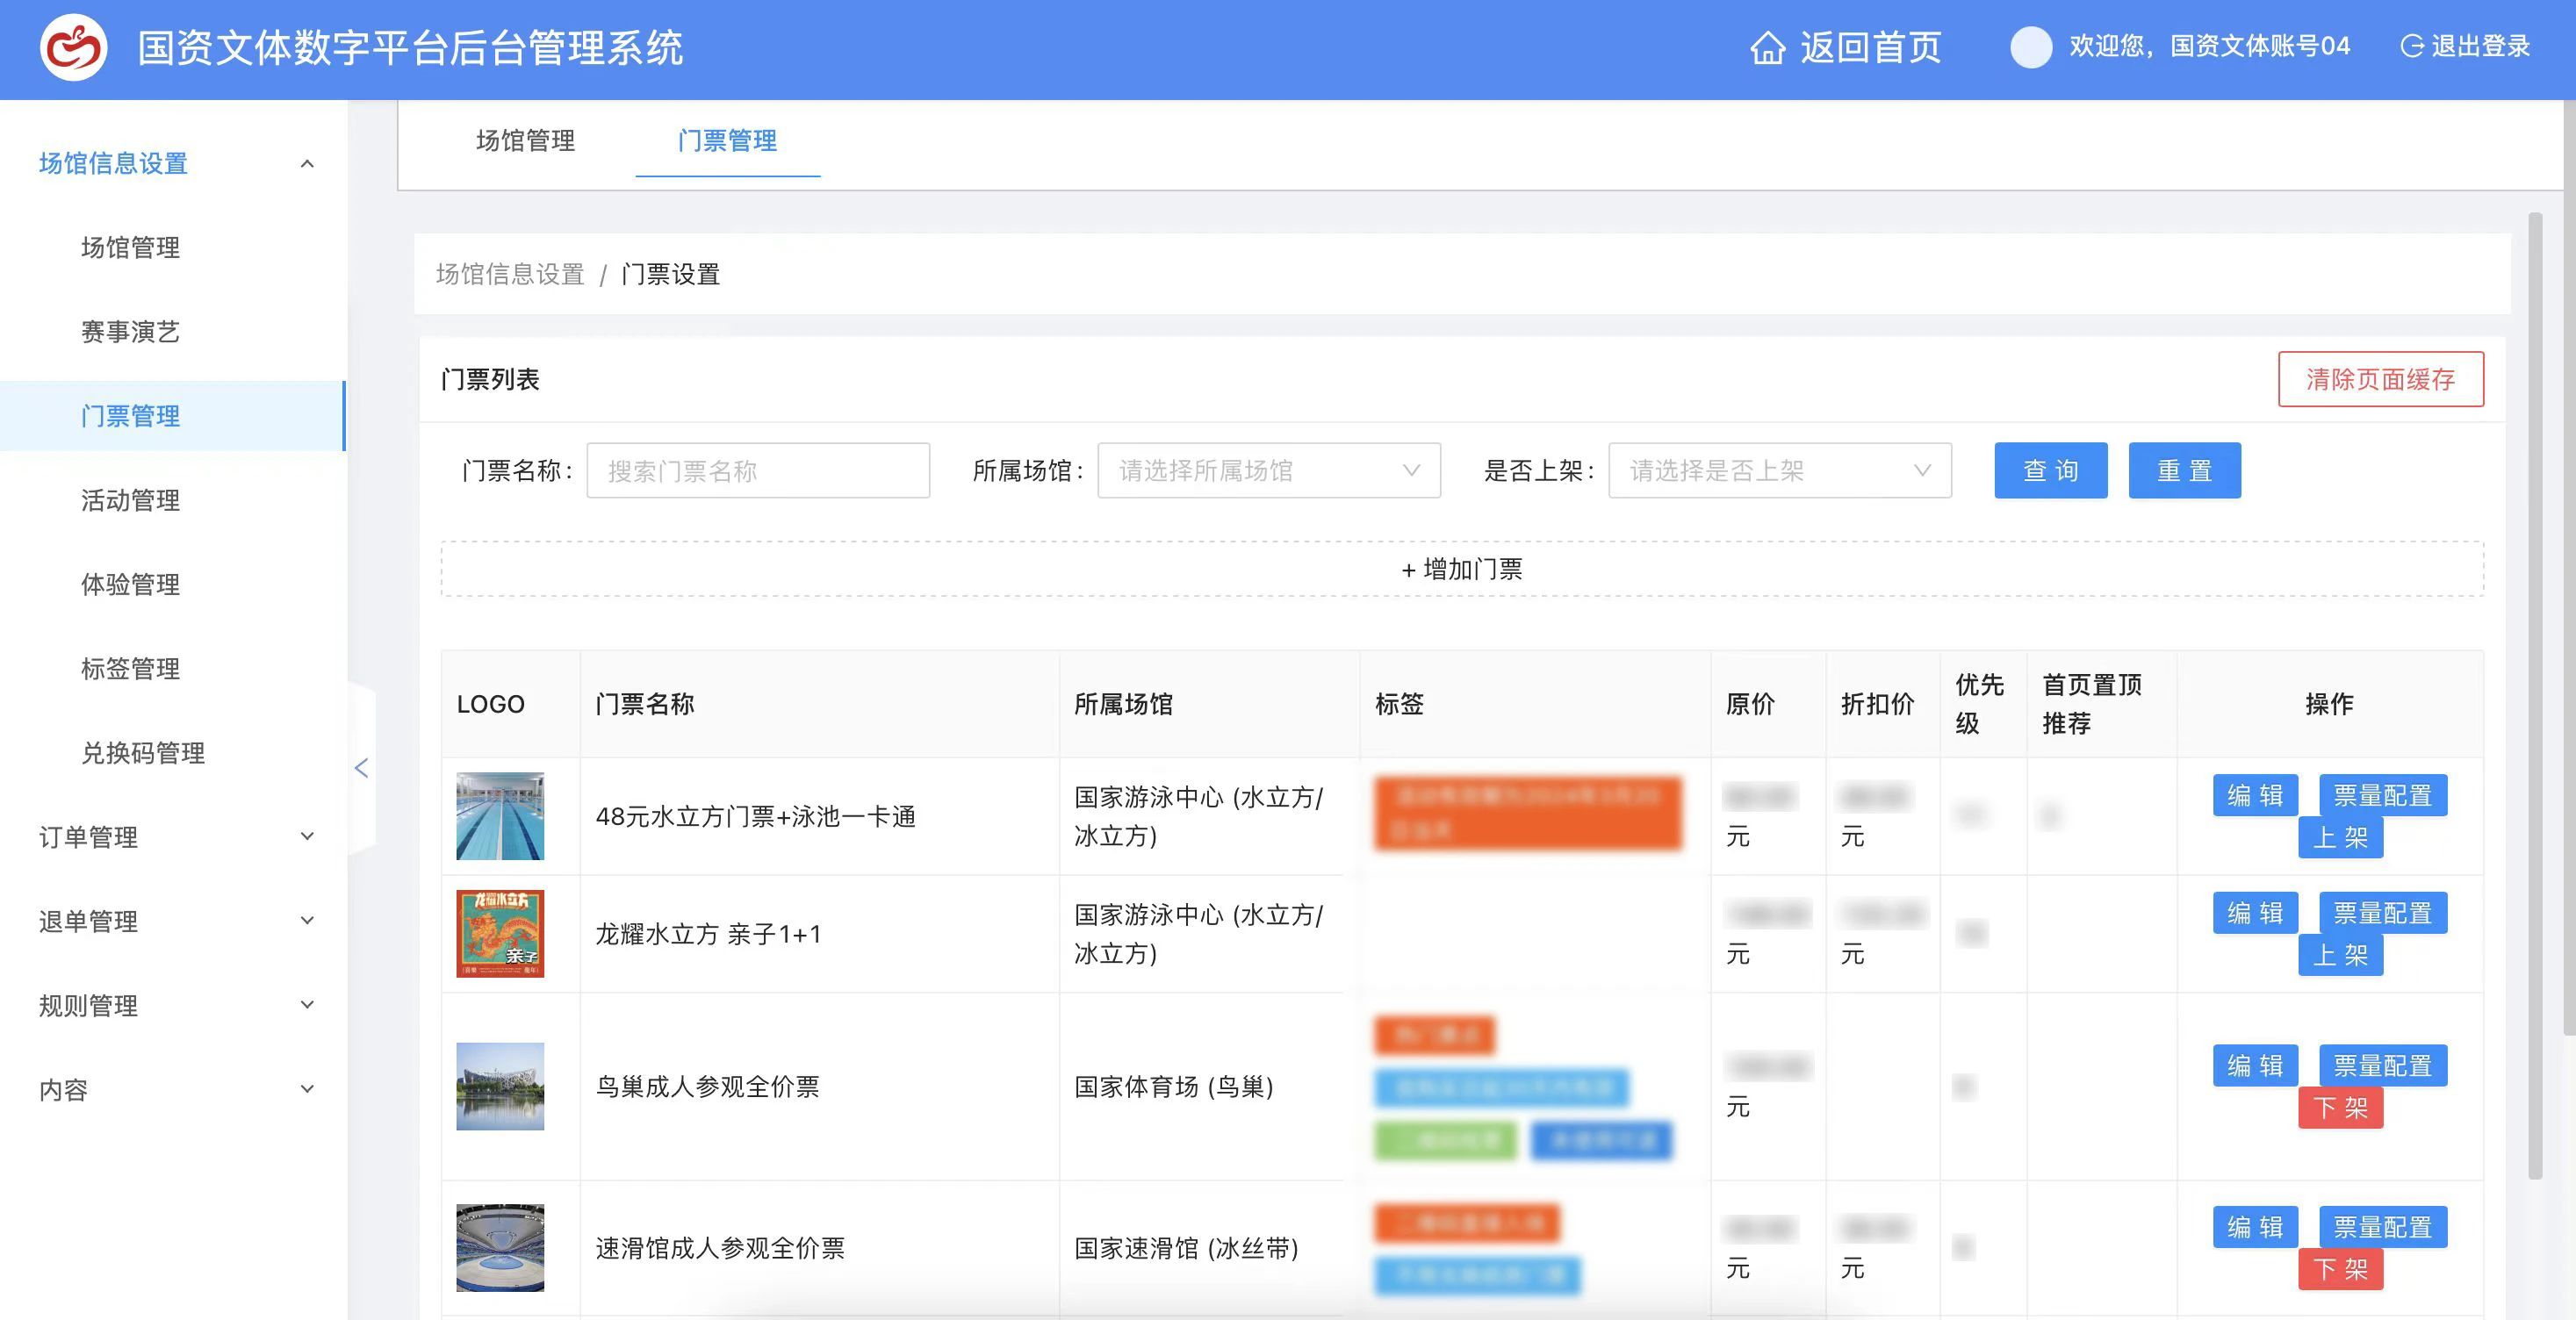Click the ticket name 鸟巢成人参观全价票
2576x1320 pixels.
pos(707,1087)
